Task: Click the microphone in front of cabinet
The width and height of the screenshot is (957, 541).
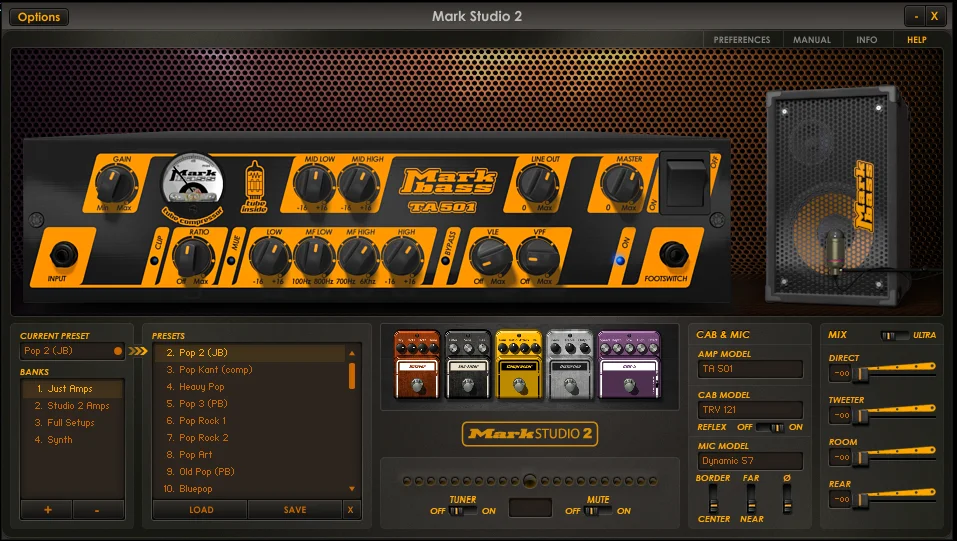Action: point(835,252)
